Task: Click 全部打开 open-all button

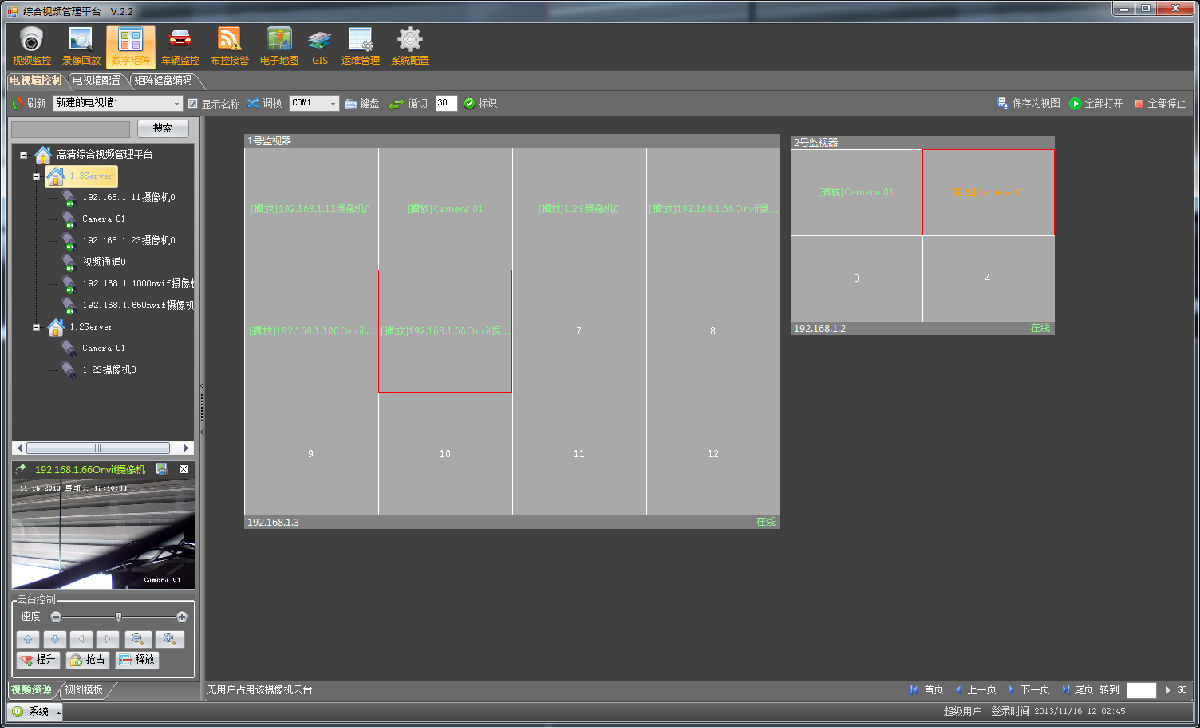Action: (x=1096, y=103)
